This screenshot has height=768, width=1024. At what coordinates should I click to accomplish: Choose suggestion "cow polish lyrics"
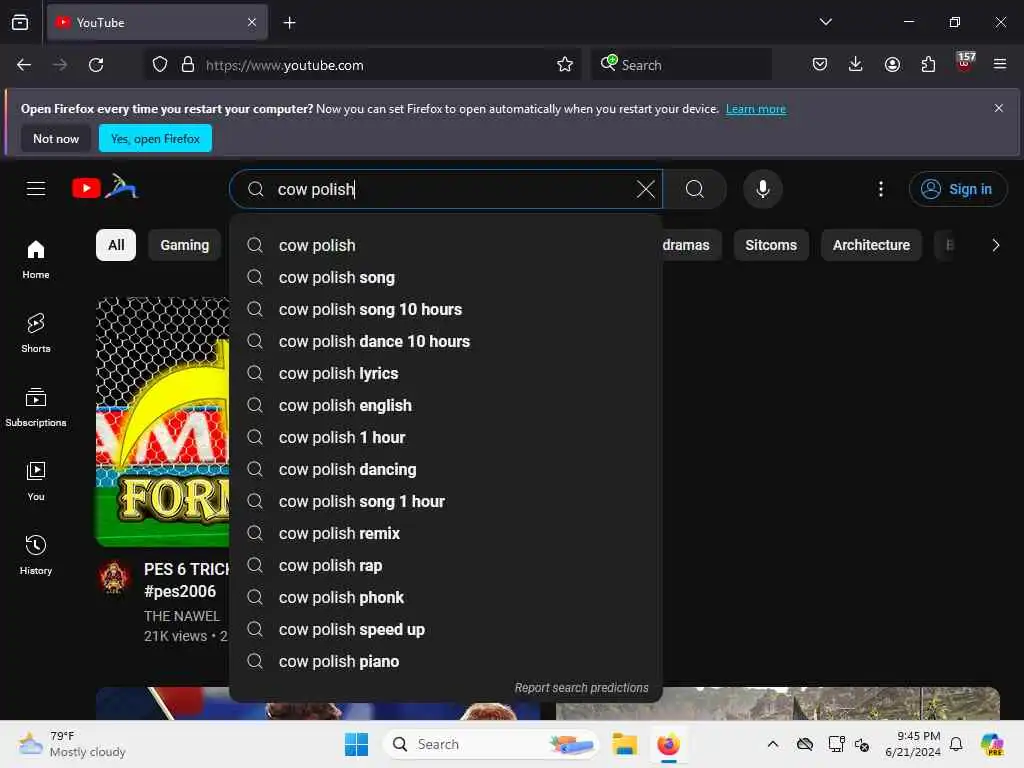coord(446,374)
